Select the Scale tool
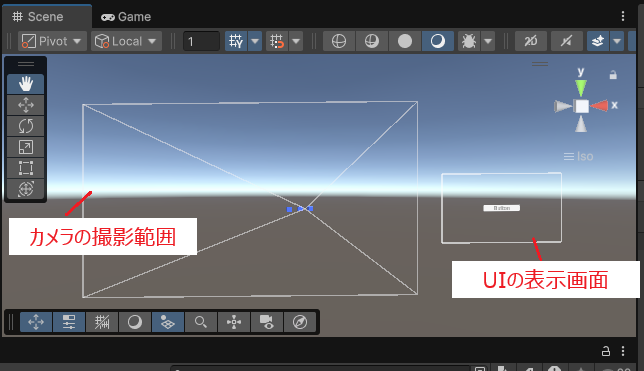Screen dimensions: 644x371 (25, 147)
